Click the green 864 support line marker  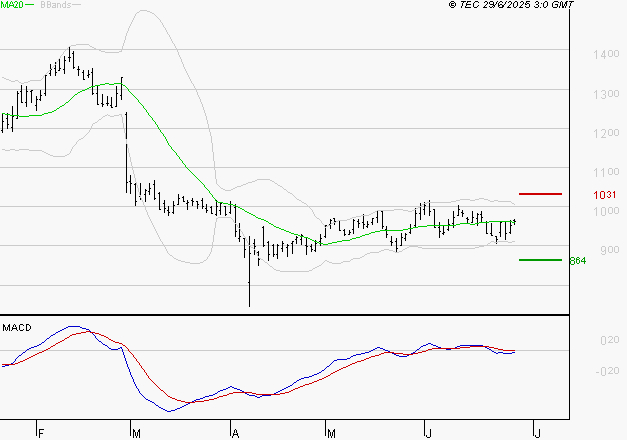click(x=539, y=260)
